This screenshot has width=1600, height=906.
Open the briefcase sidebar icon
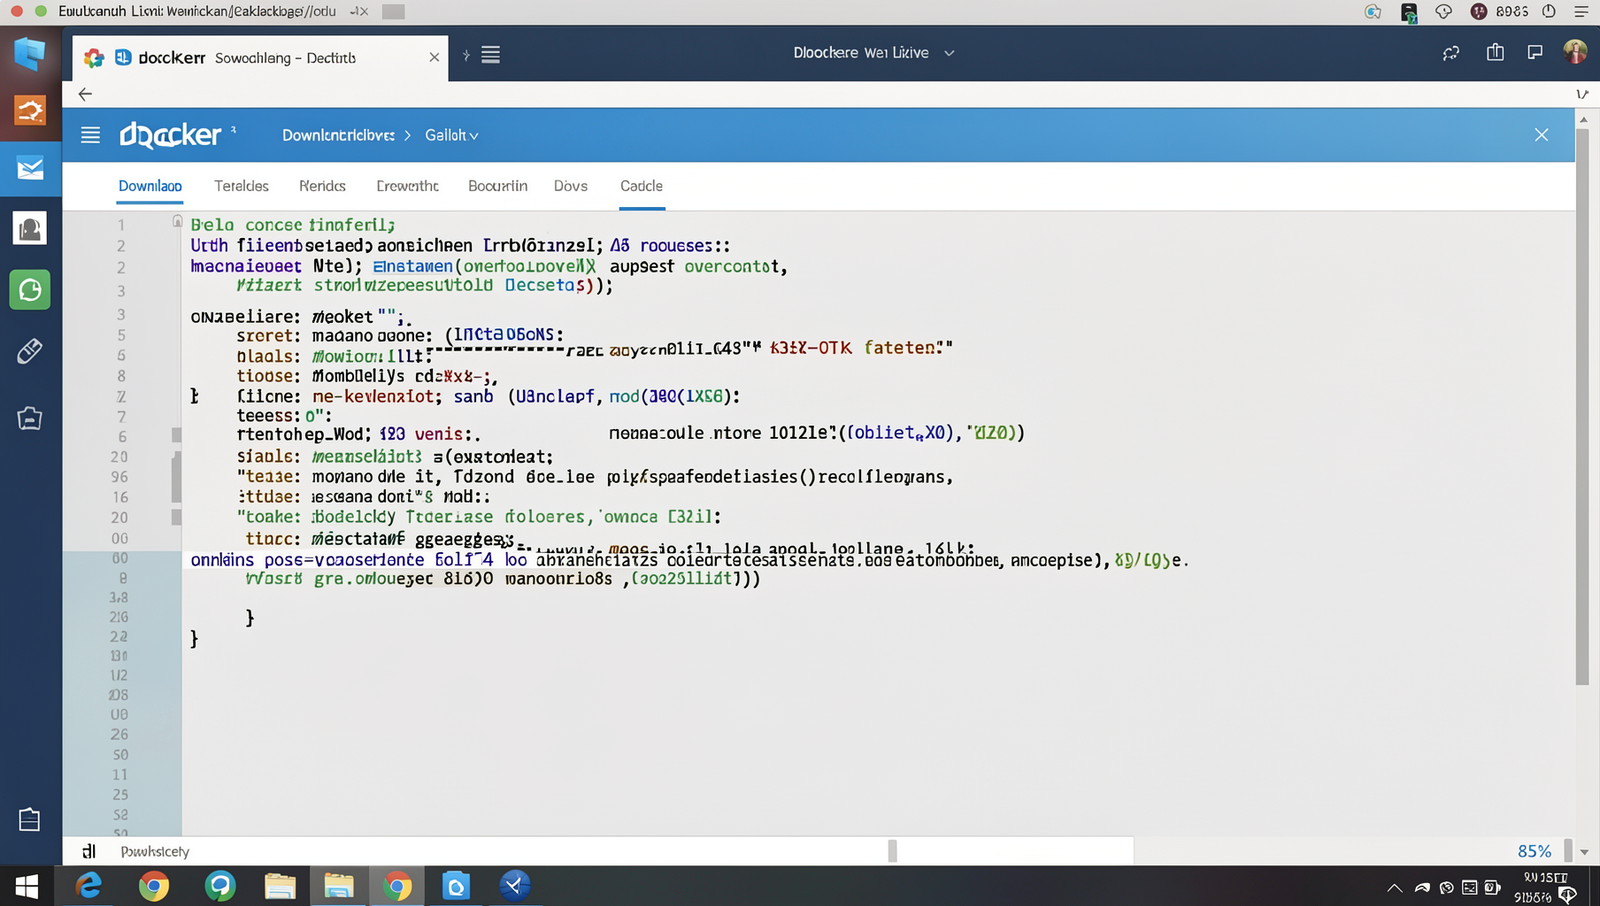[30, 418]
